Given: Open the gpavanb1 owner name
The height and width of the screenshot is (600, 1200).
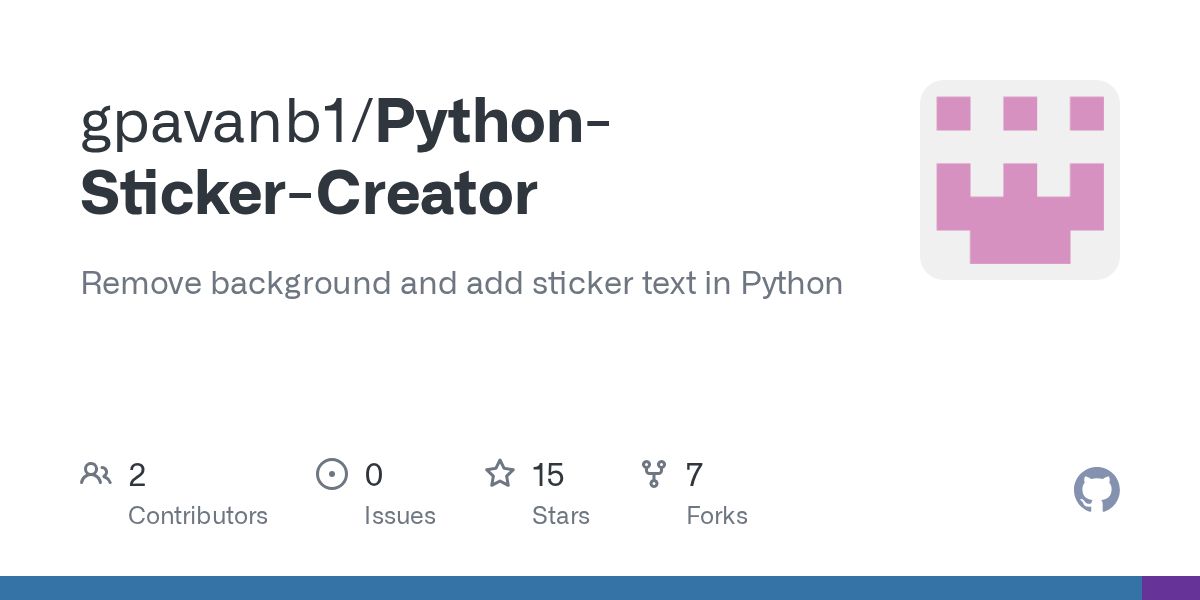Looking at the screenshot, I should click(x=223, y=125).
